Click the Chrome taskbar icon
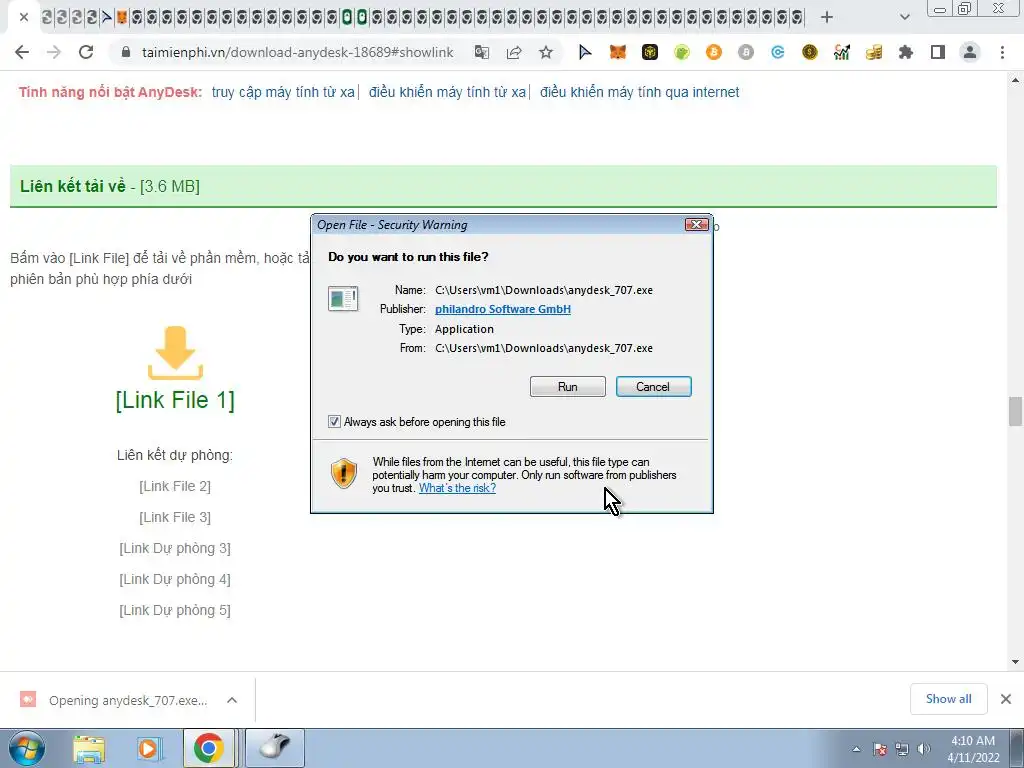 point(208,748)
